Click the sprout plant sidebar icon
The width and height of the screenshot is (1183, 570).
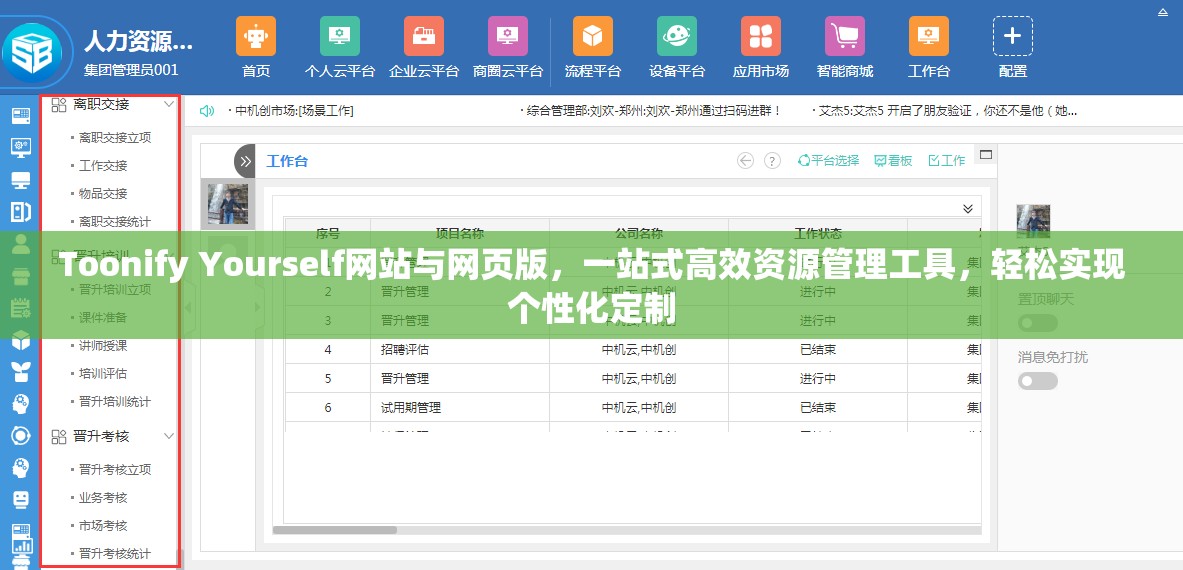click(20, 372)
